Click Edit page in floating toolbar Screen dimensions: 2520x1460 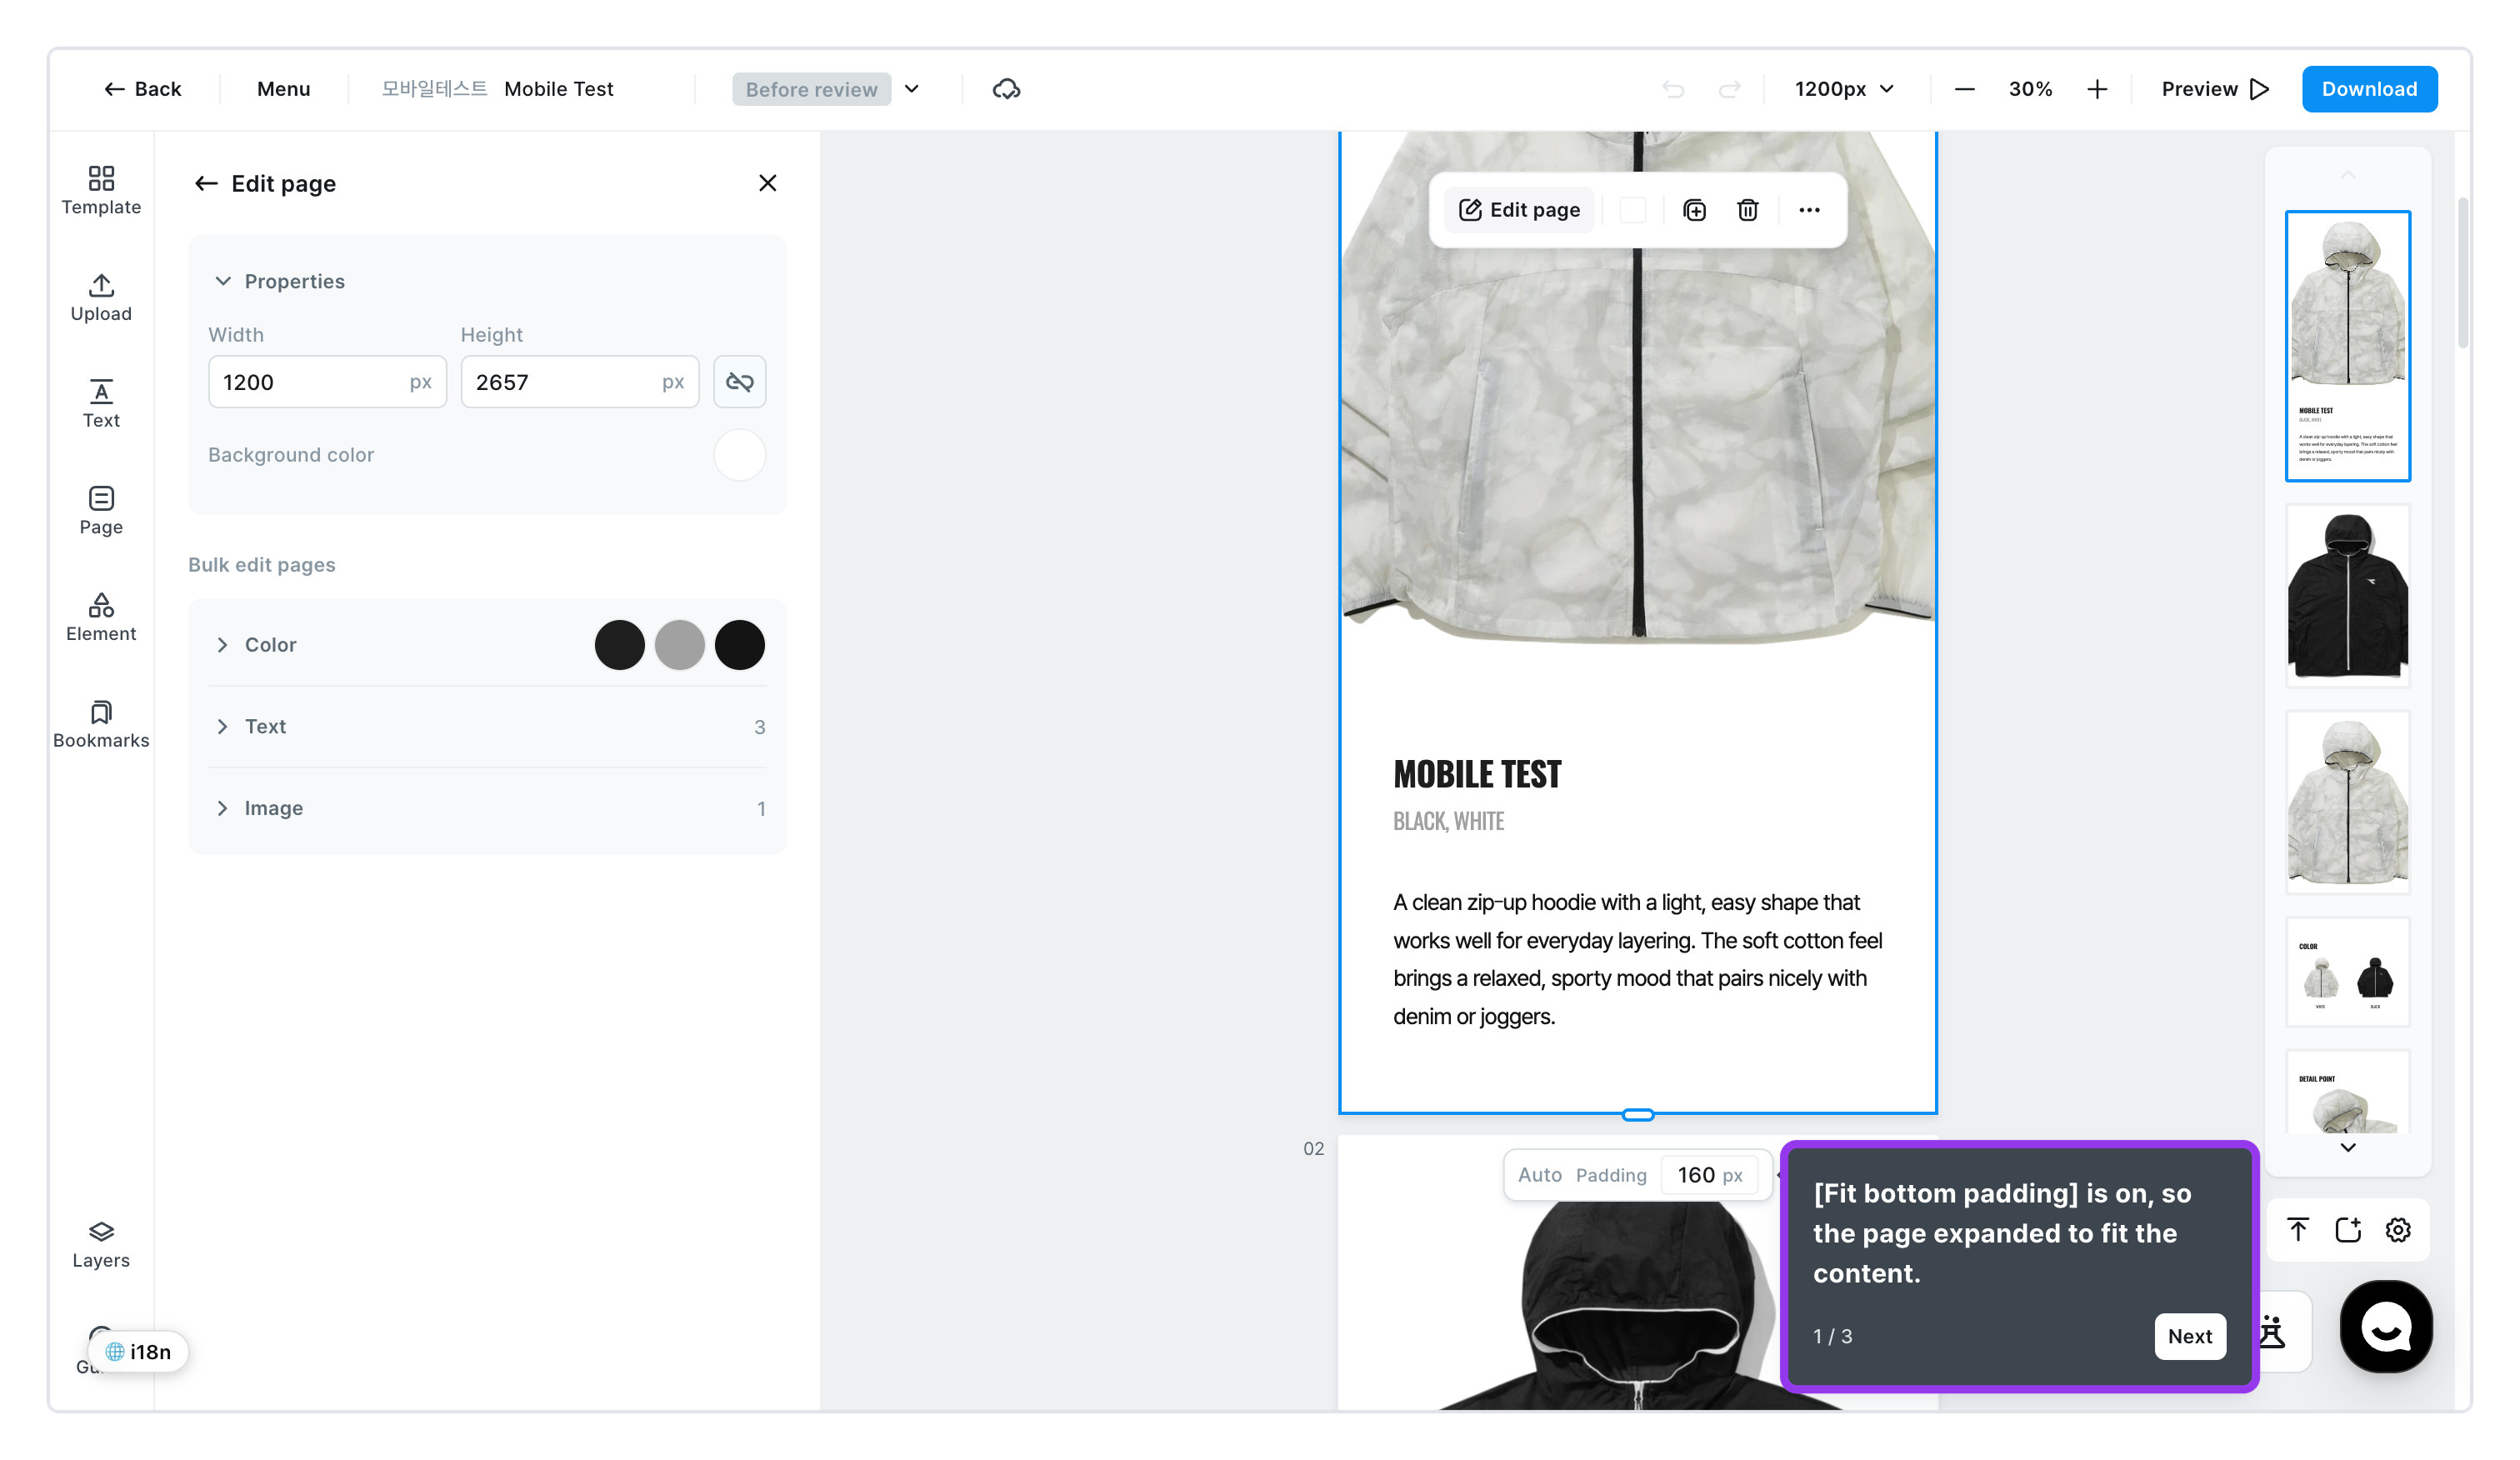pyautogui.click(x=1519, y=210)
